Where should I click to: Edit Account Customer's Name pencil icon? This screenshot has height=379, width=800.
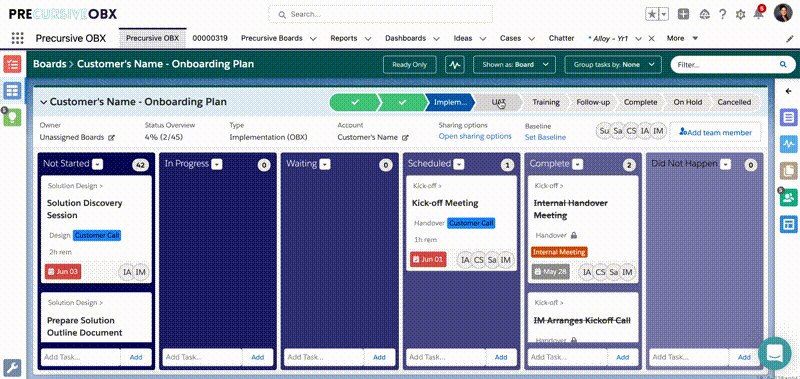click(x=405, y=137)
